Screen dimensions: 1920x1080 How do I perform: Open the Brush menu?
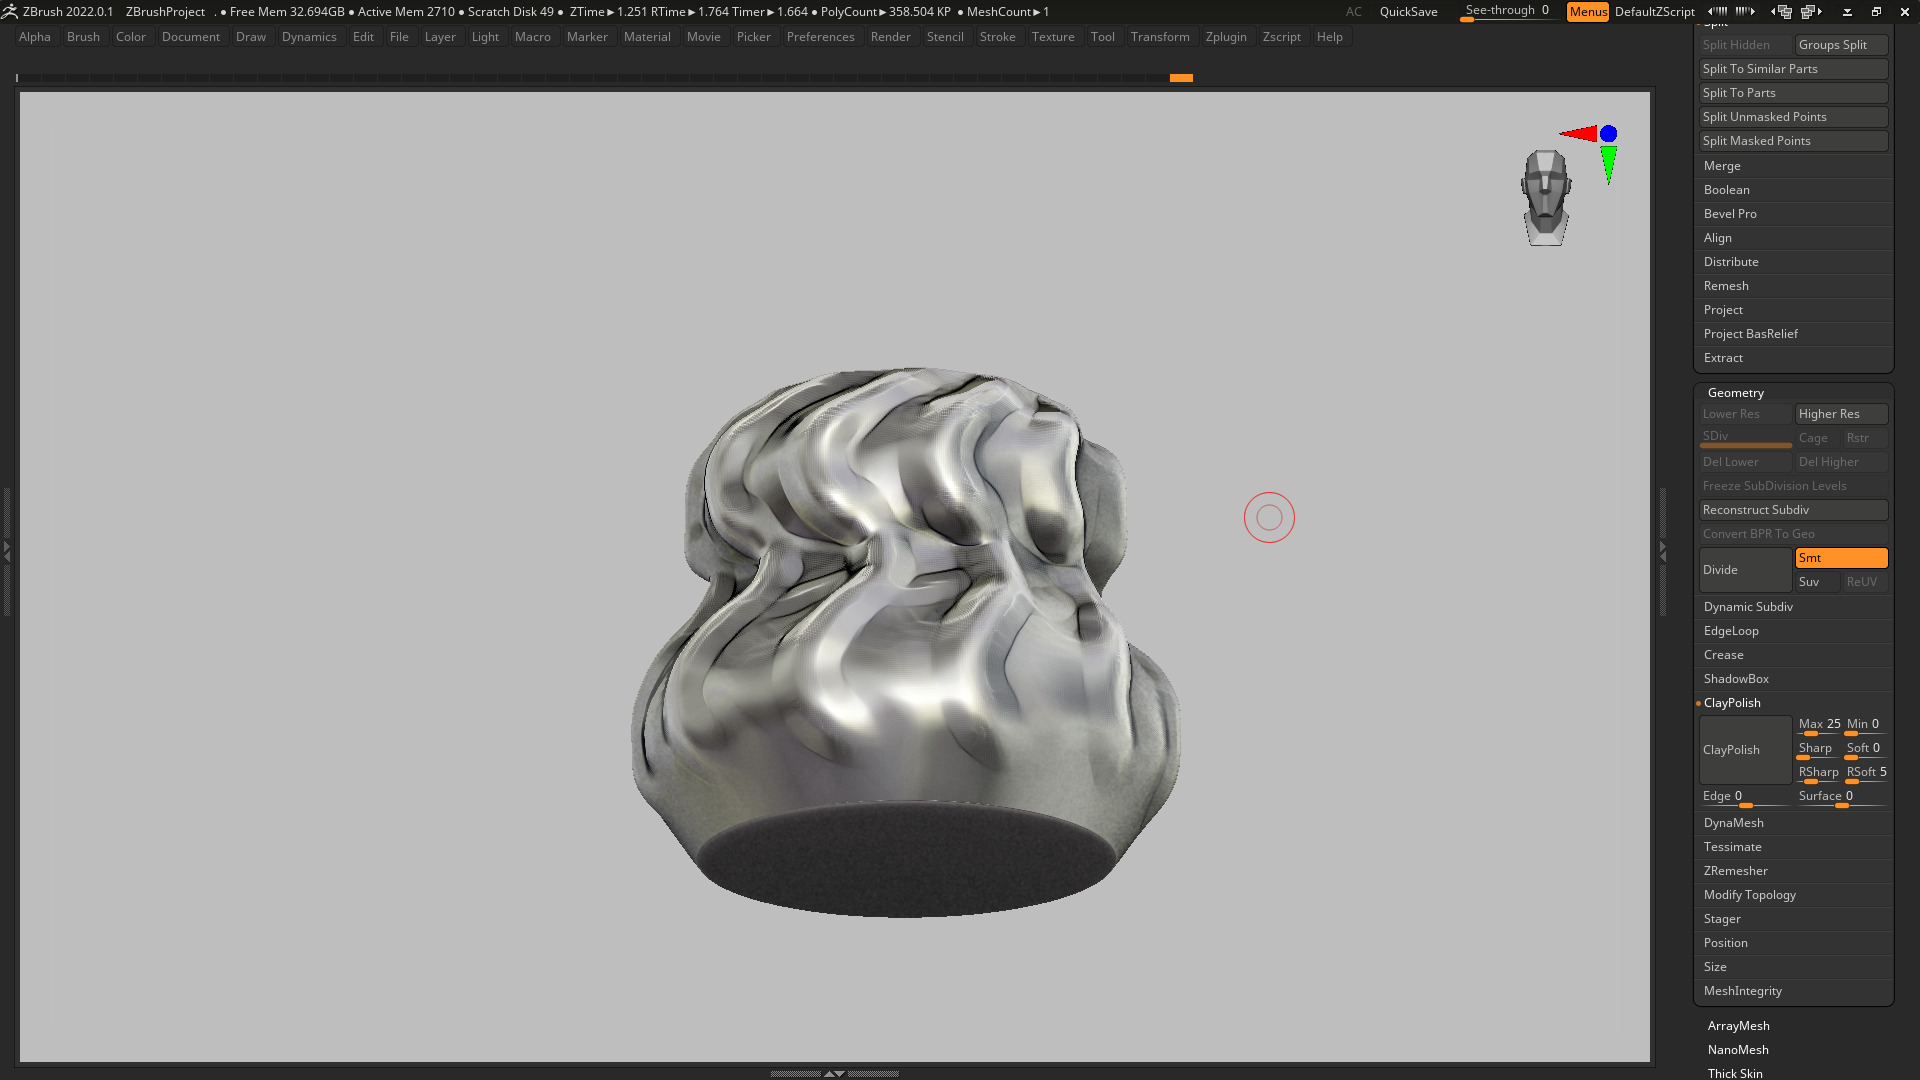coord(83,37)
